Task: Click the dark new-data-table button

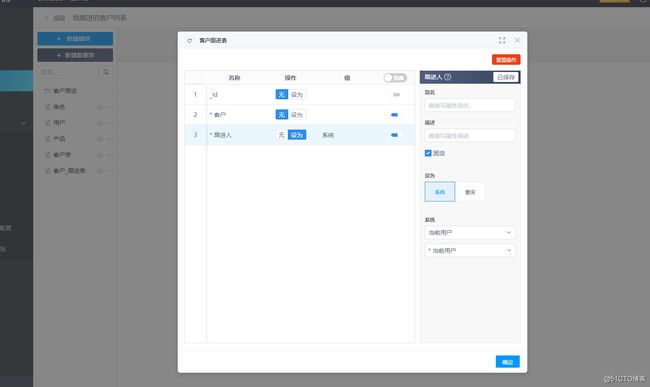Action: pyautogui.click(x=75, y=55)
